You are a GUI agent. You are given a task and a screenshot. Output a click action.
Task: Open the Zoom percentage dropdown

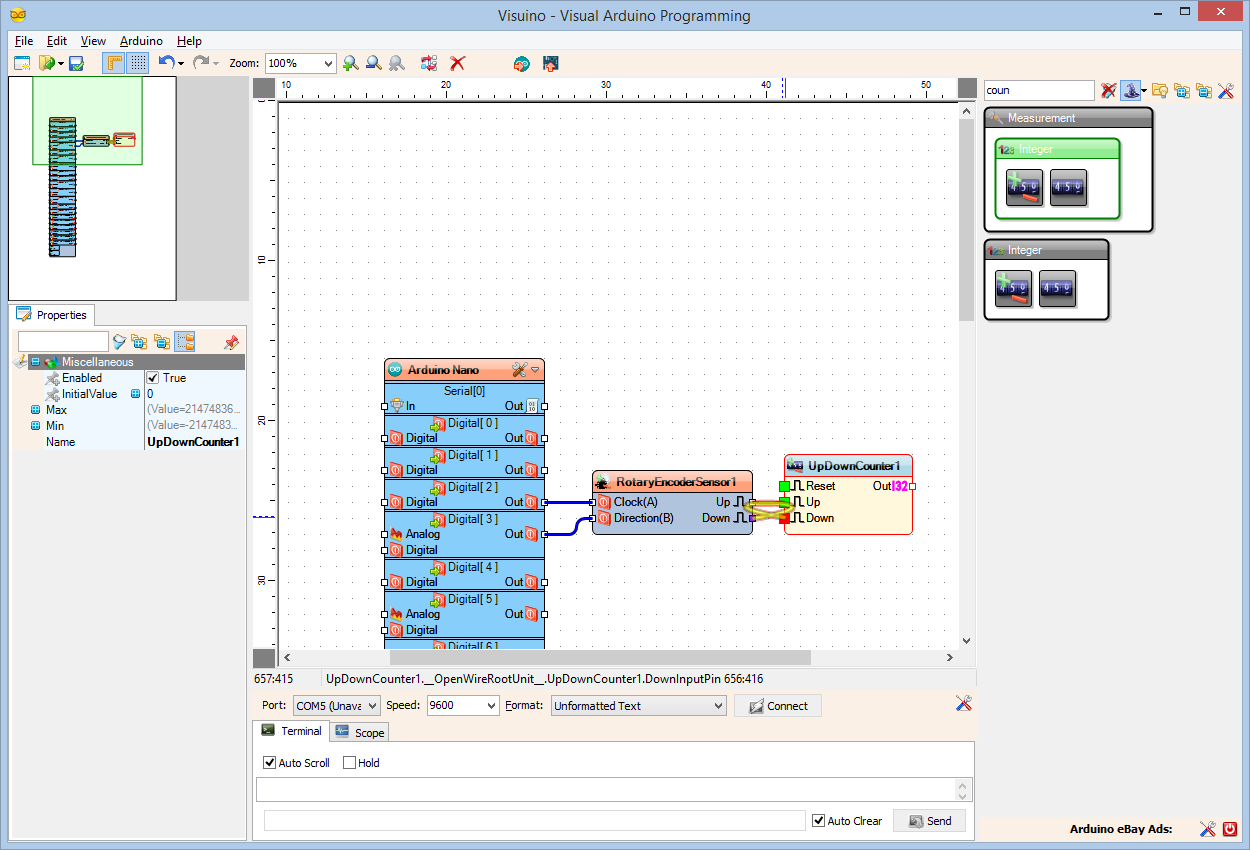[328, 63]
